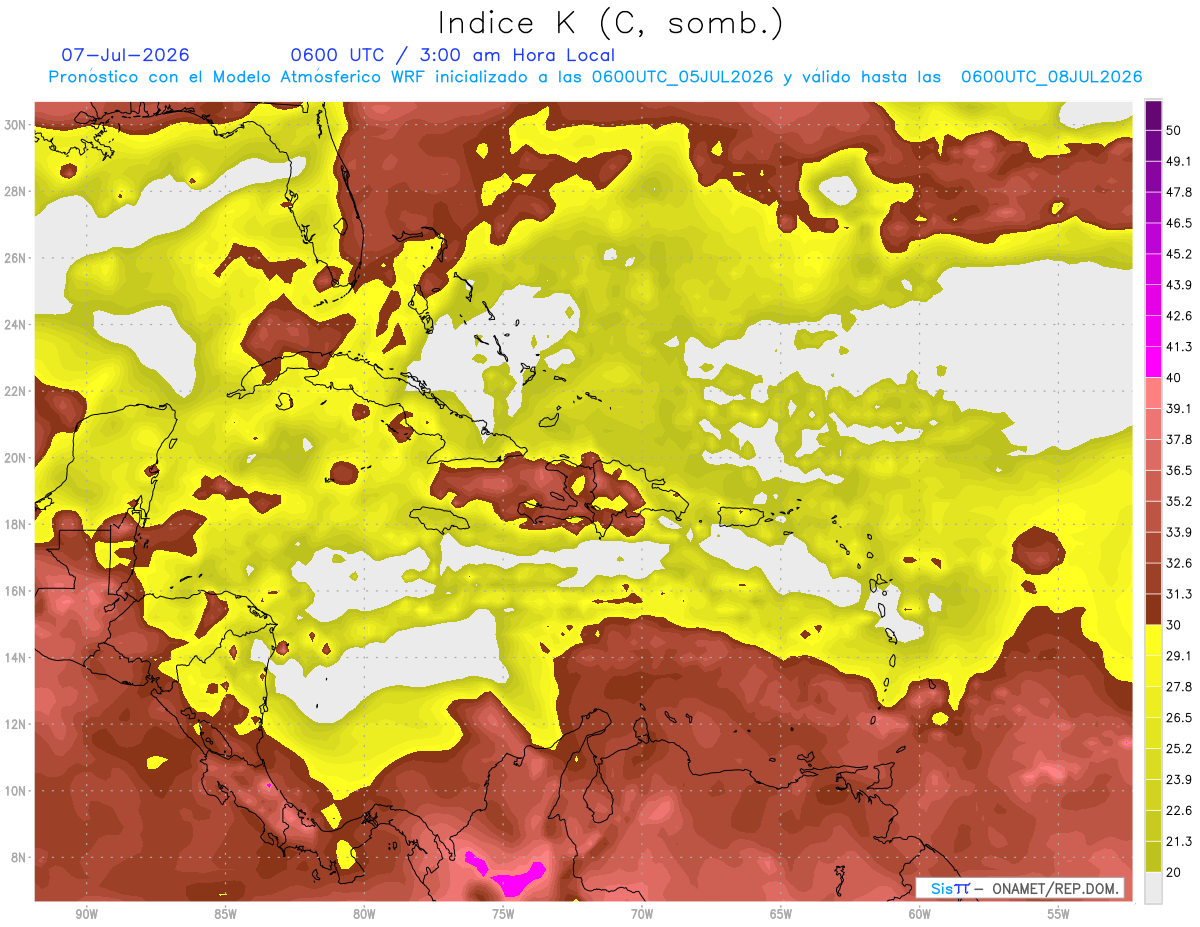The image size is (1200, 927).
Task: Click the "46.5" value on the color scale
Action: pyautogui.click(x=1179, y=223)
